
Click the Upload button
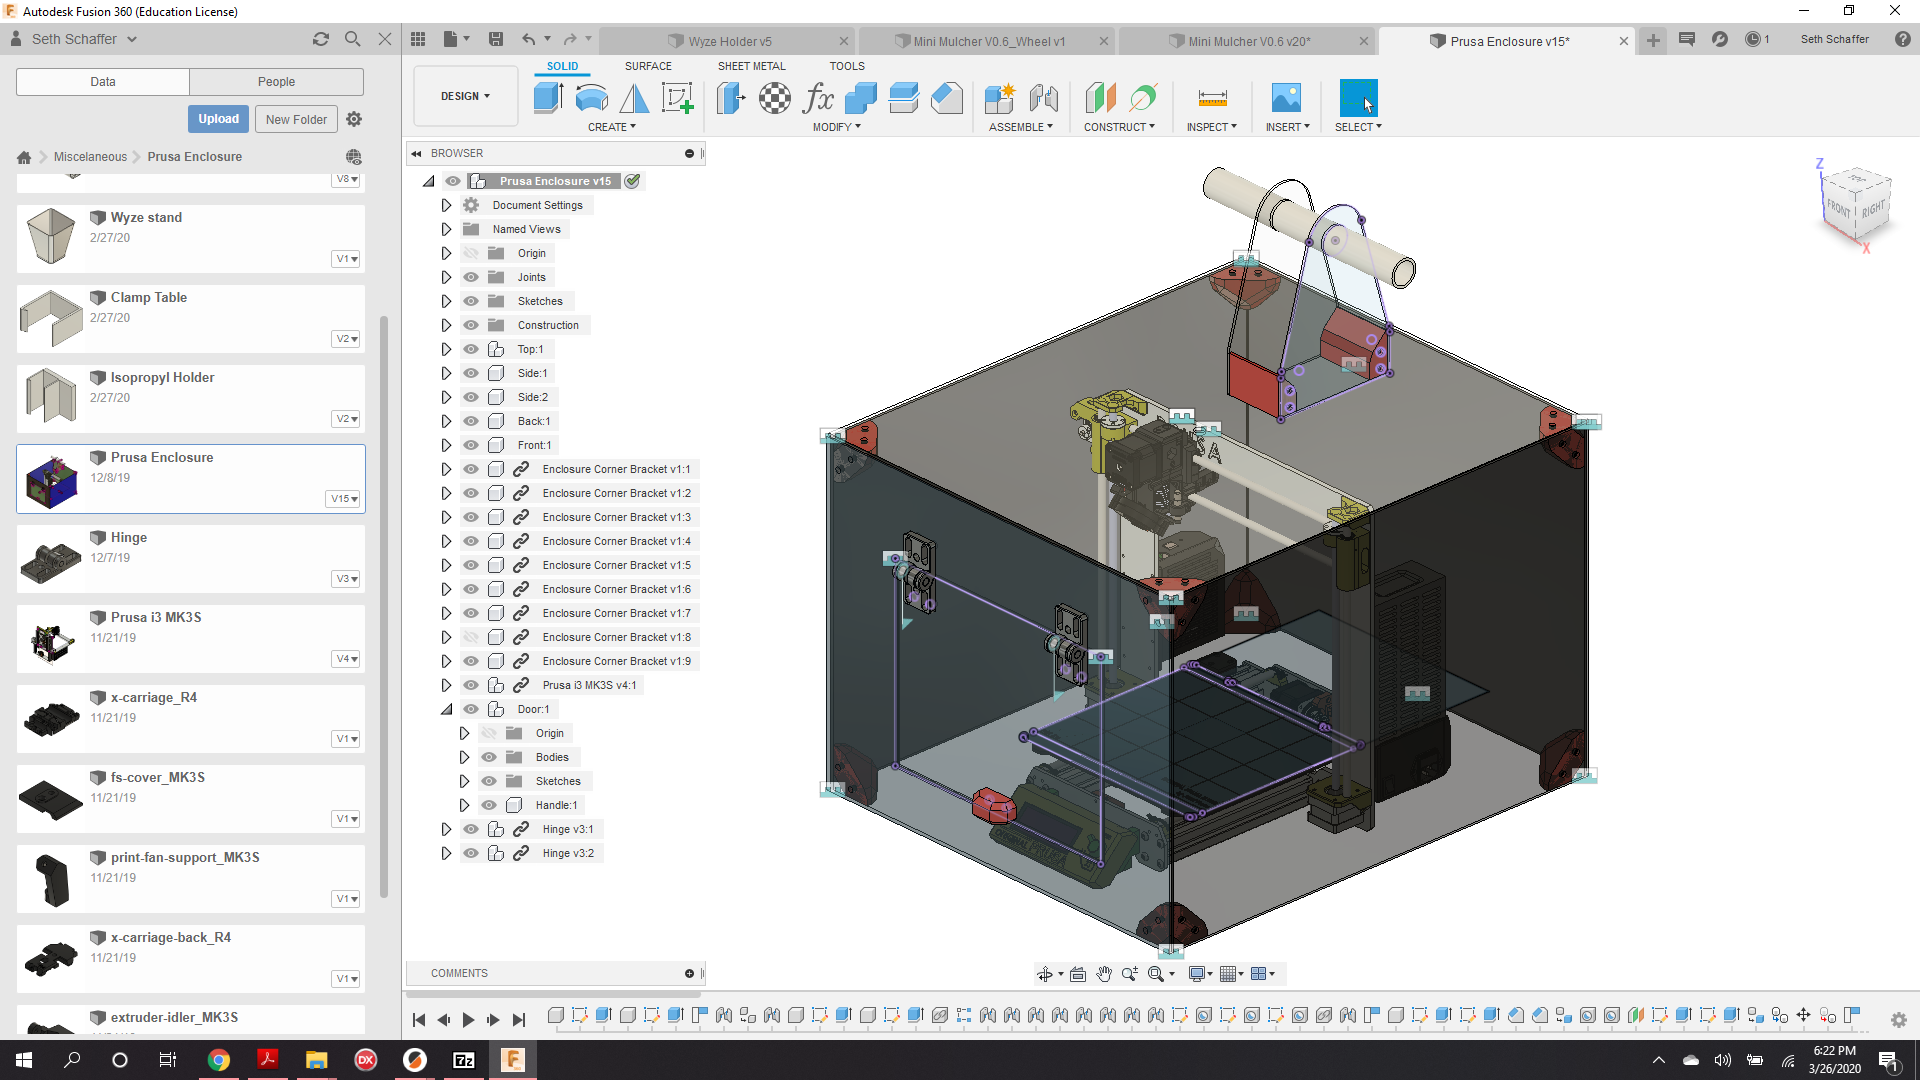pyautogui.click(x=218, y=118)
